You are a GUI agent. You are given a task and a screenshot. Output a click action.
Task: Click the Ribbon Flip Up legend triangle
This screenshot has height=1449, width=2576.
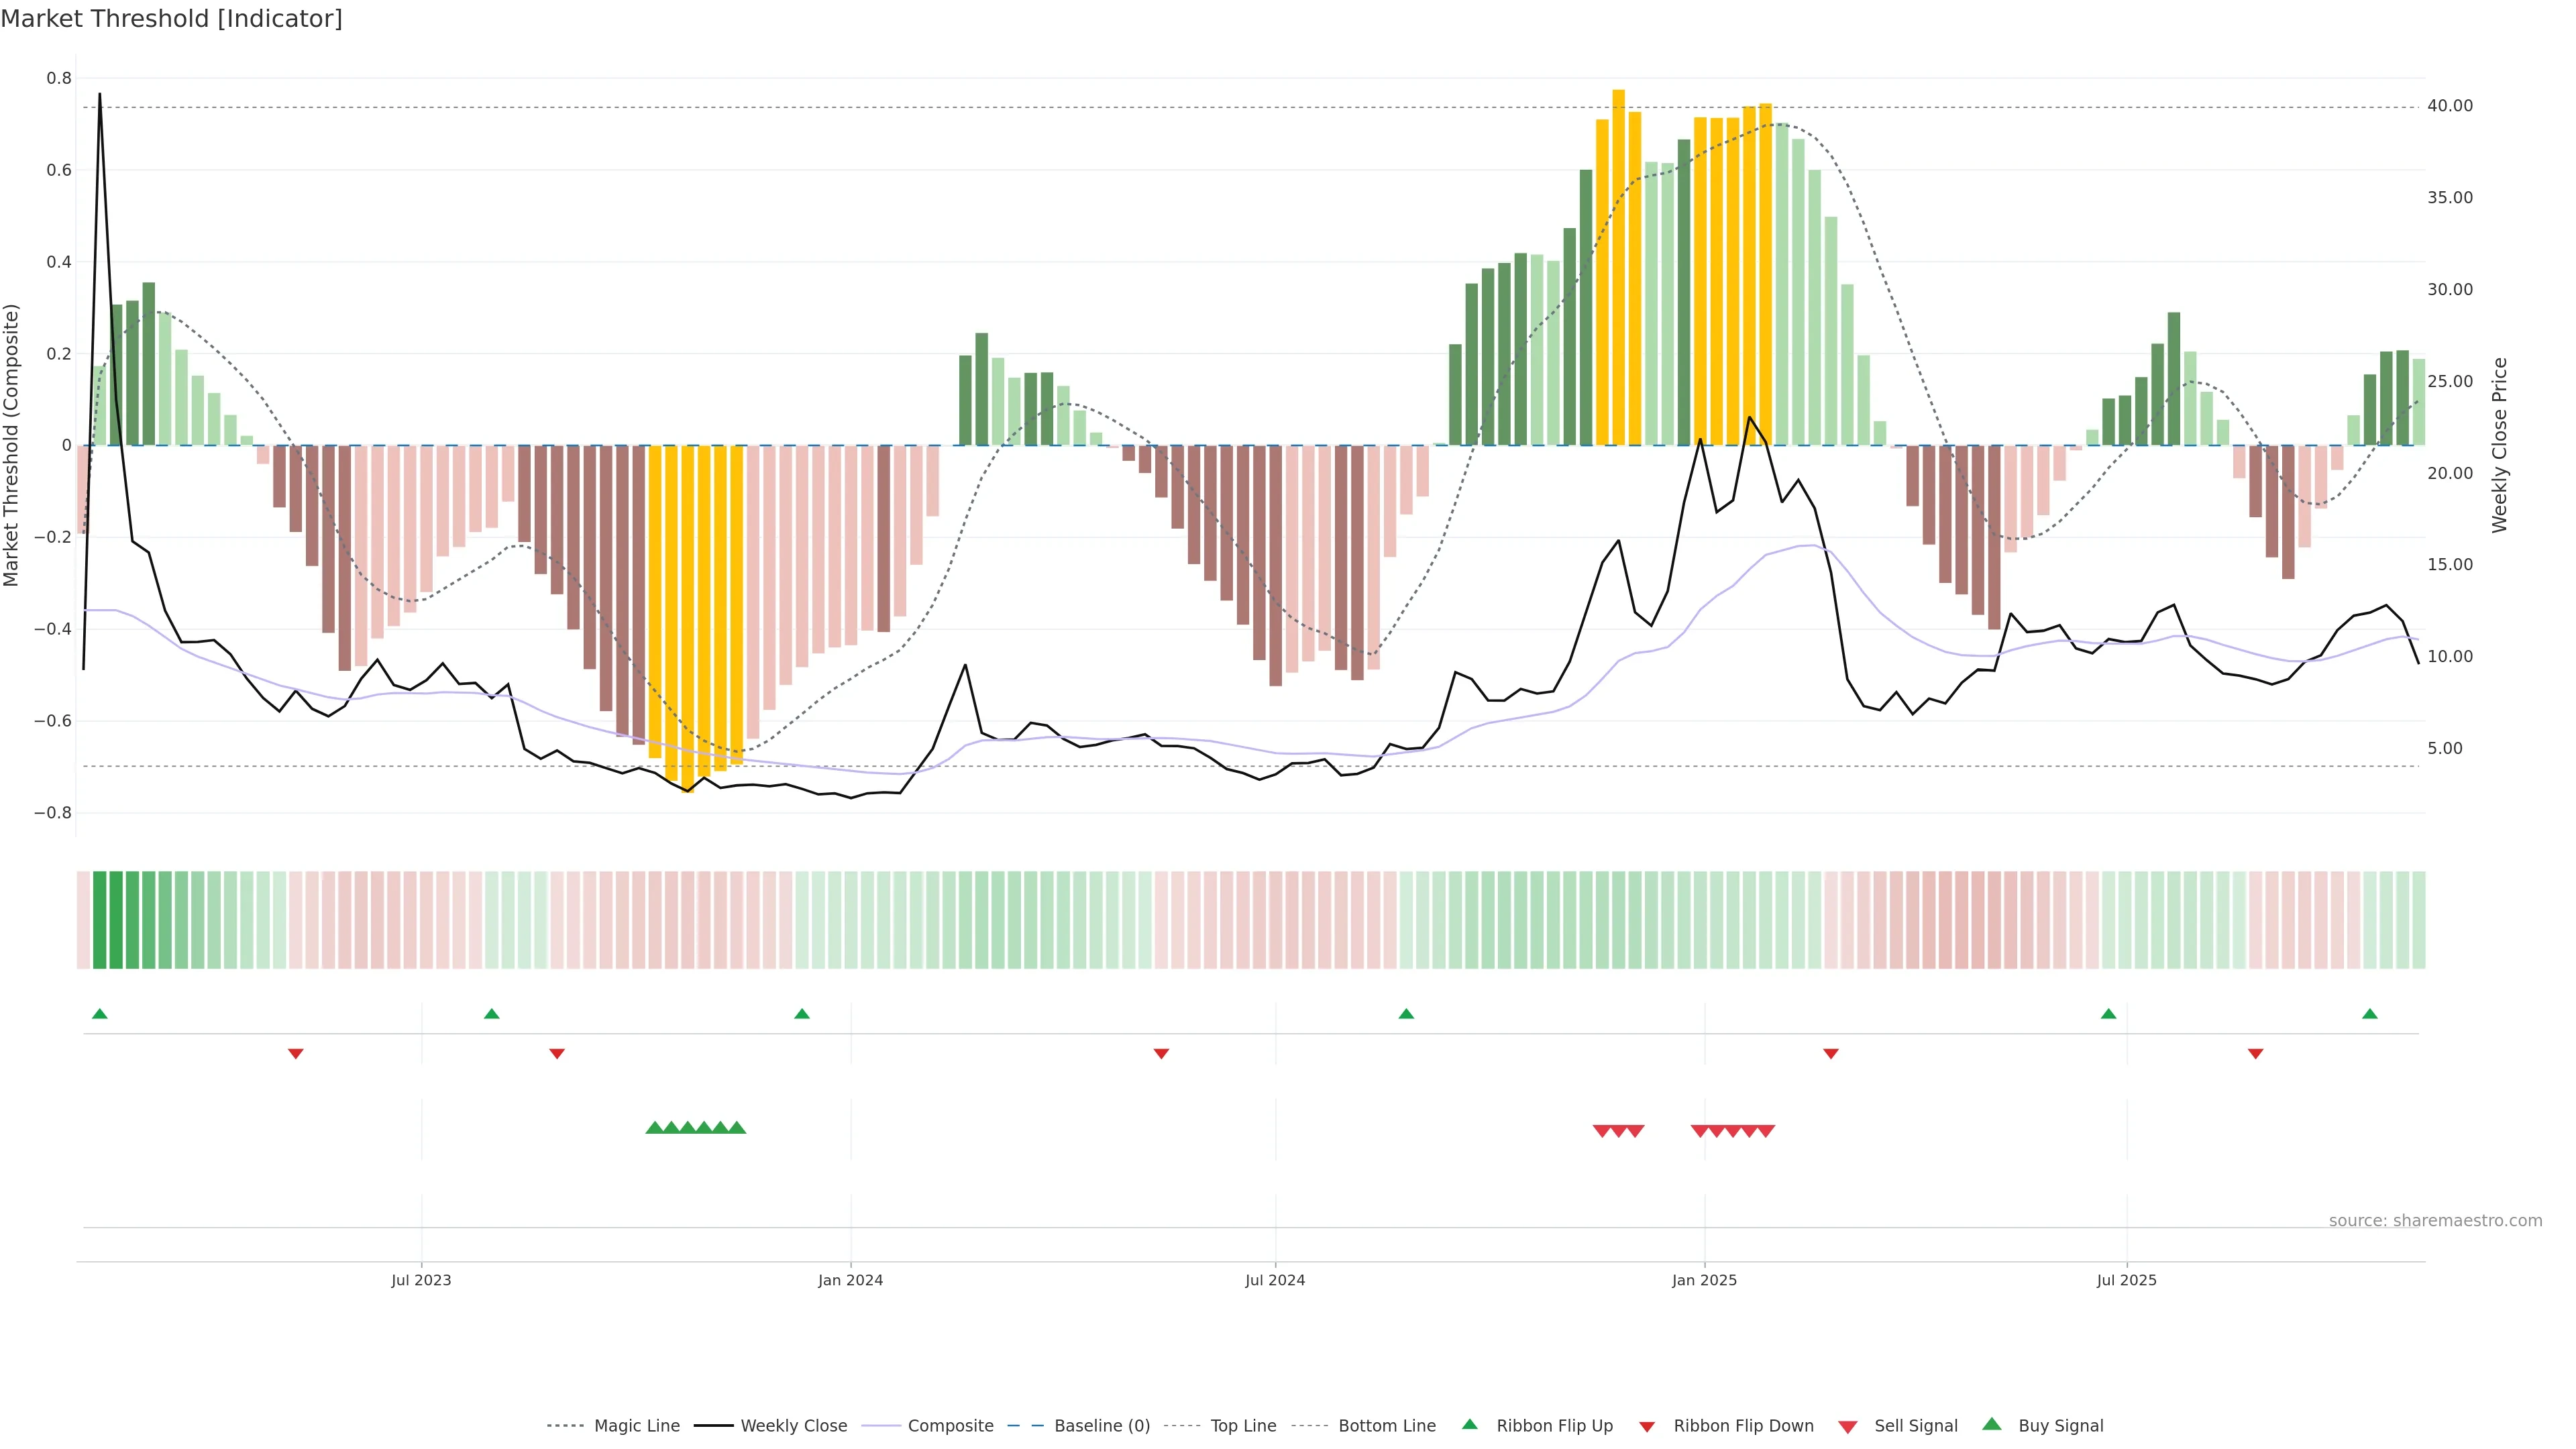pos(1469,1424)
